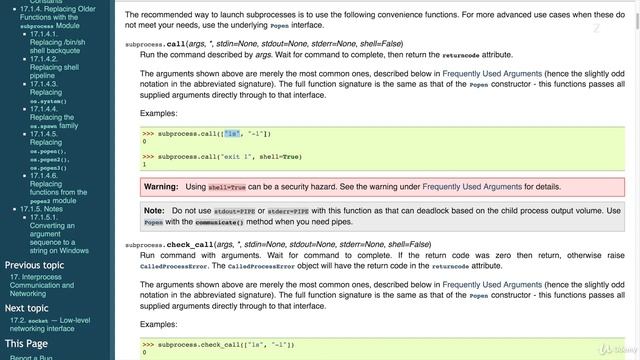The width and height of the screenshot is (640, 360).
Task: Go to next topic 17.2 socket
Action: coord(50,324)
